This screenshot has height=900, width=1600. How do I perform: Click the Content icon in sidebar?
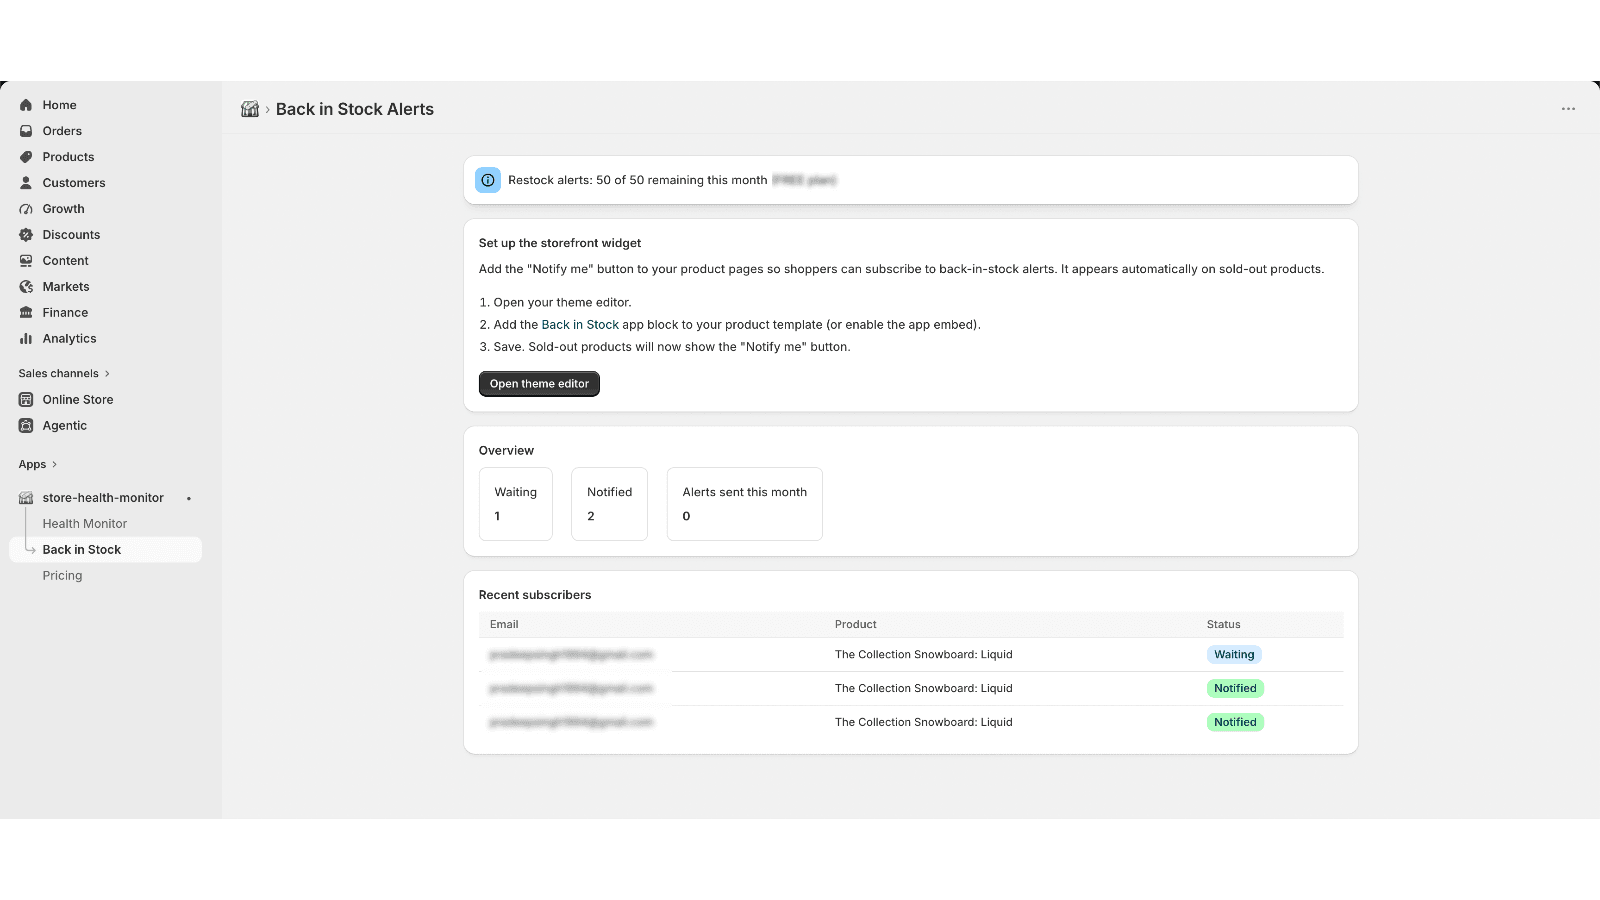coord(26,261)
